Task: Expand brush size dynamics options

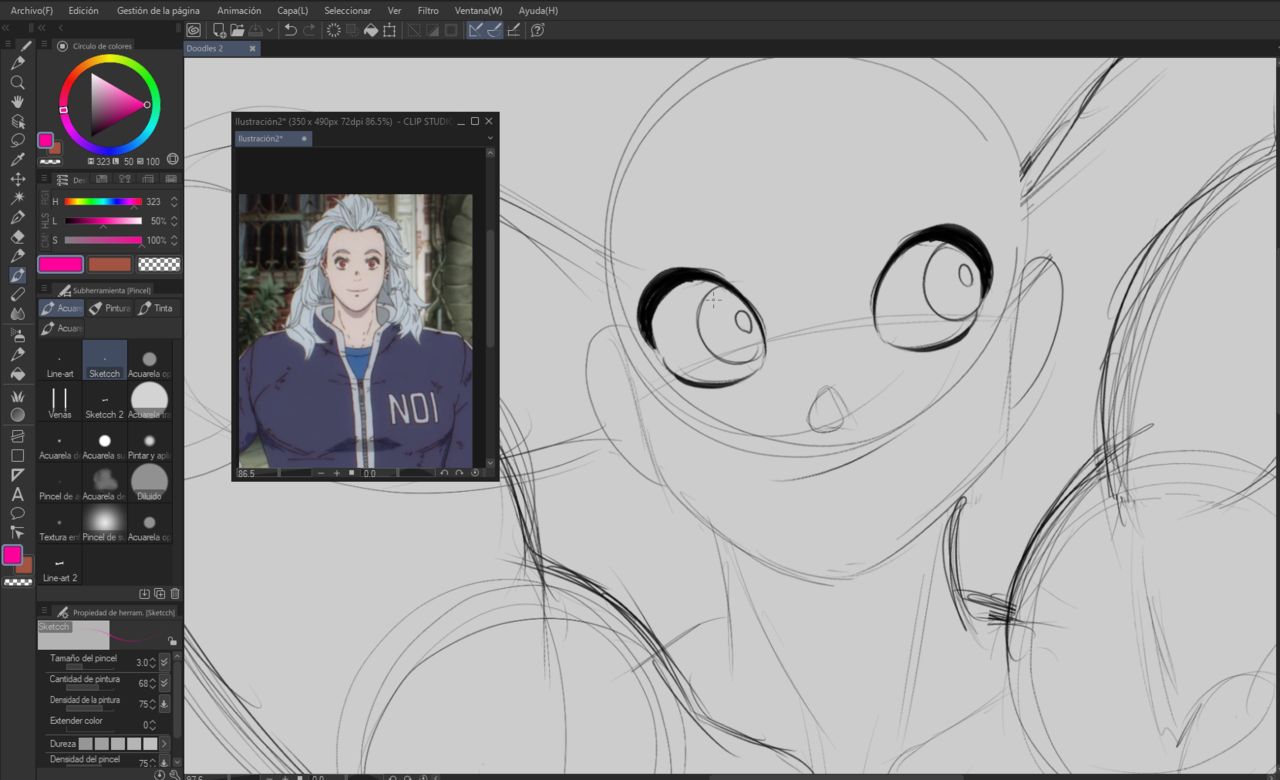Action: point(164,662)
